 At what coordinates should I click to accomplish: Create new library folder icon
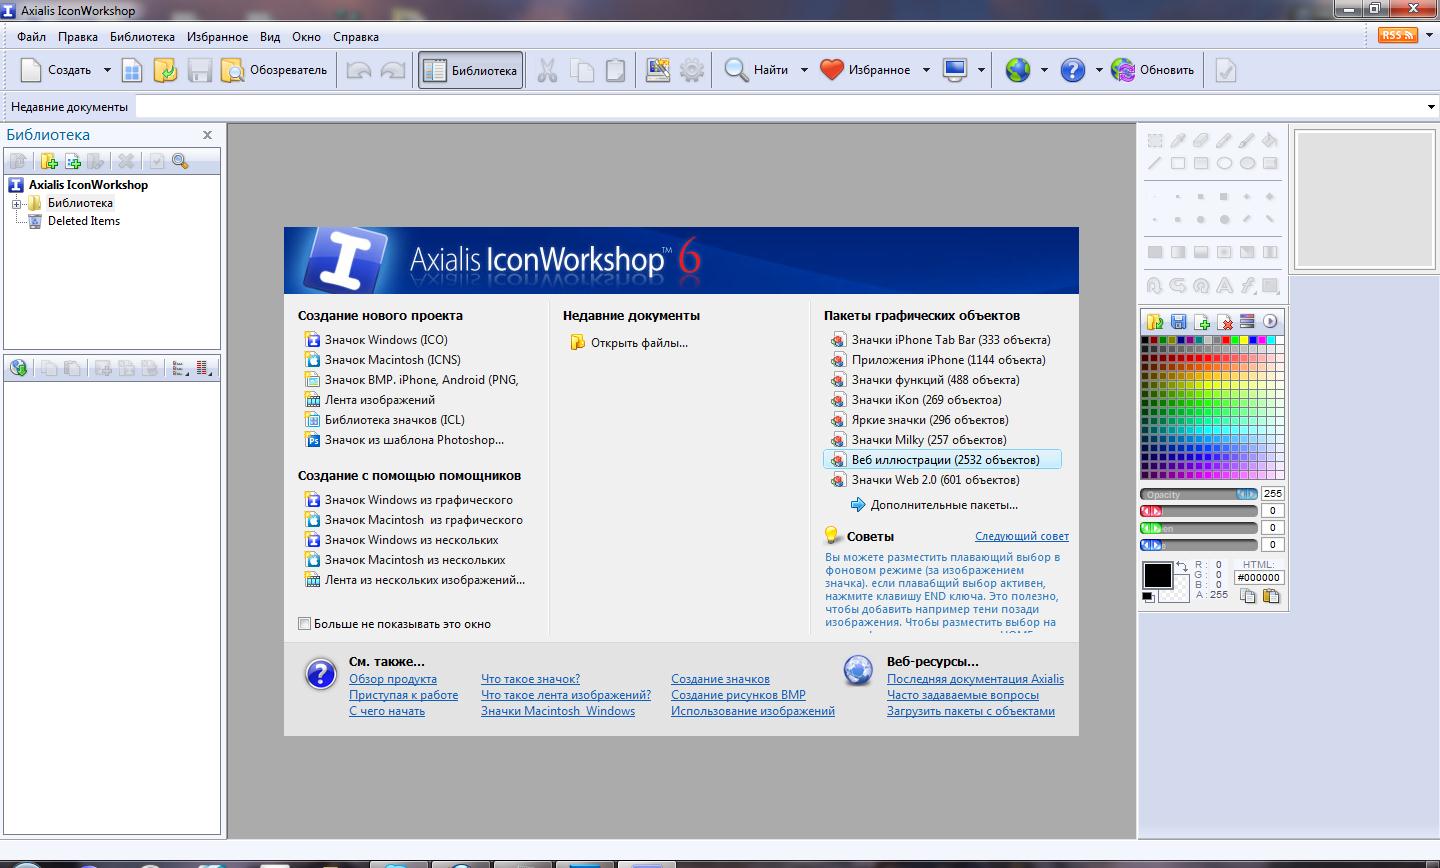pyautogui.click(x=48, y=161)
